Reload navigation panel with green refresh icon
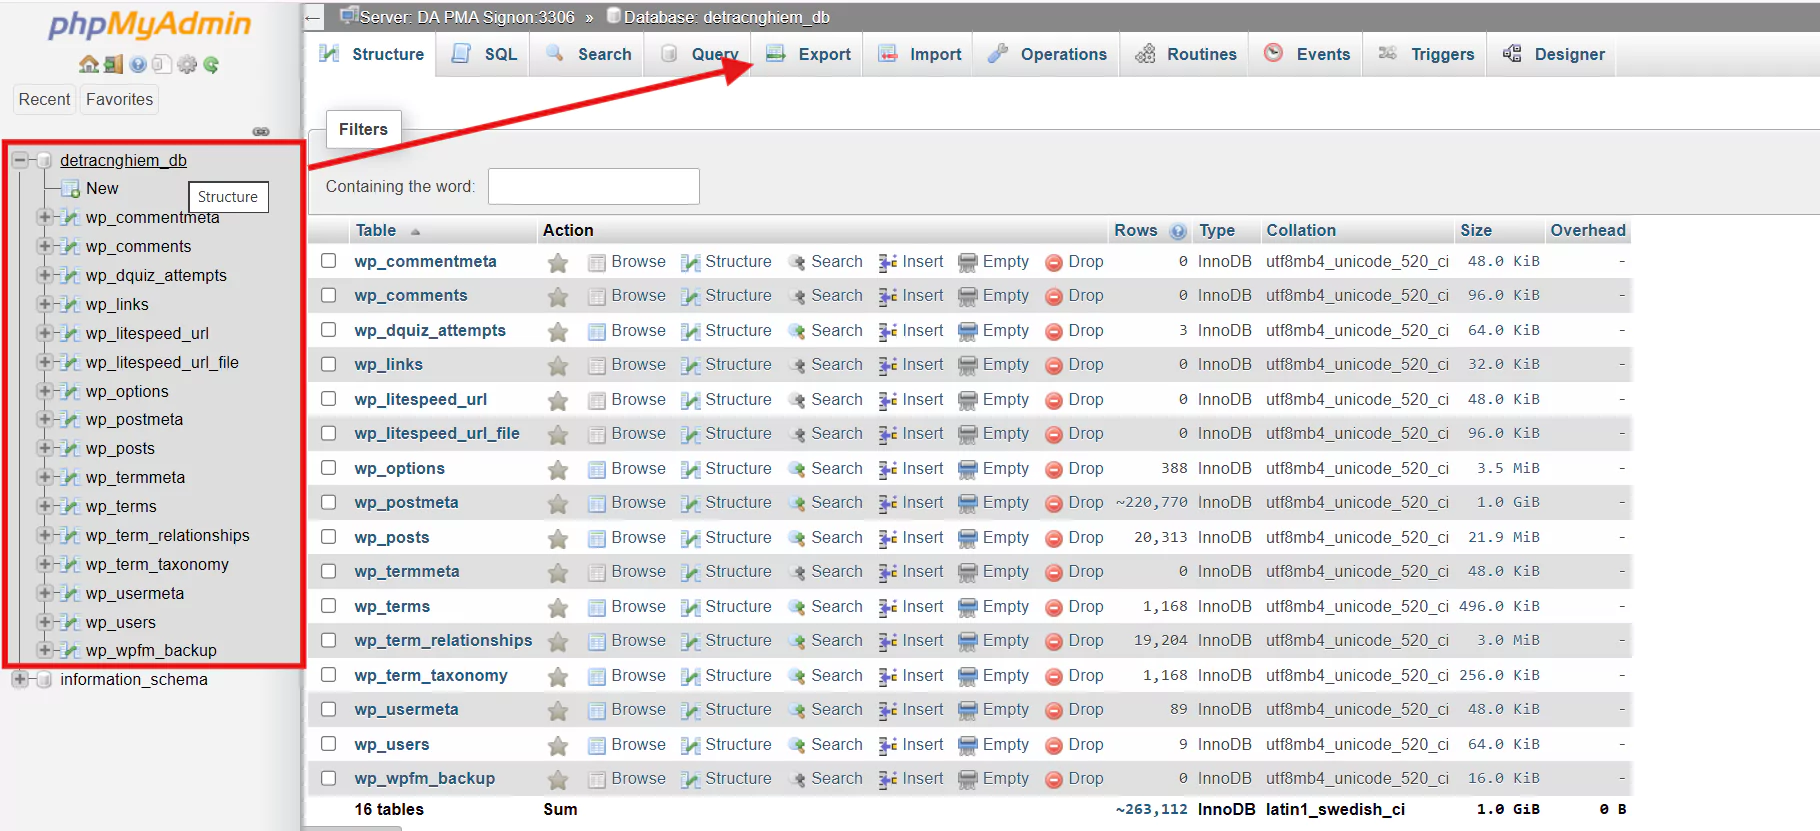1820x831 pixels. 211,65
